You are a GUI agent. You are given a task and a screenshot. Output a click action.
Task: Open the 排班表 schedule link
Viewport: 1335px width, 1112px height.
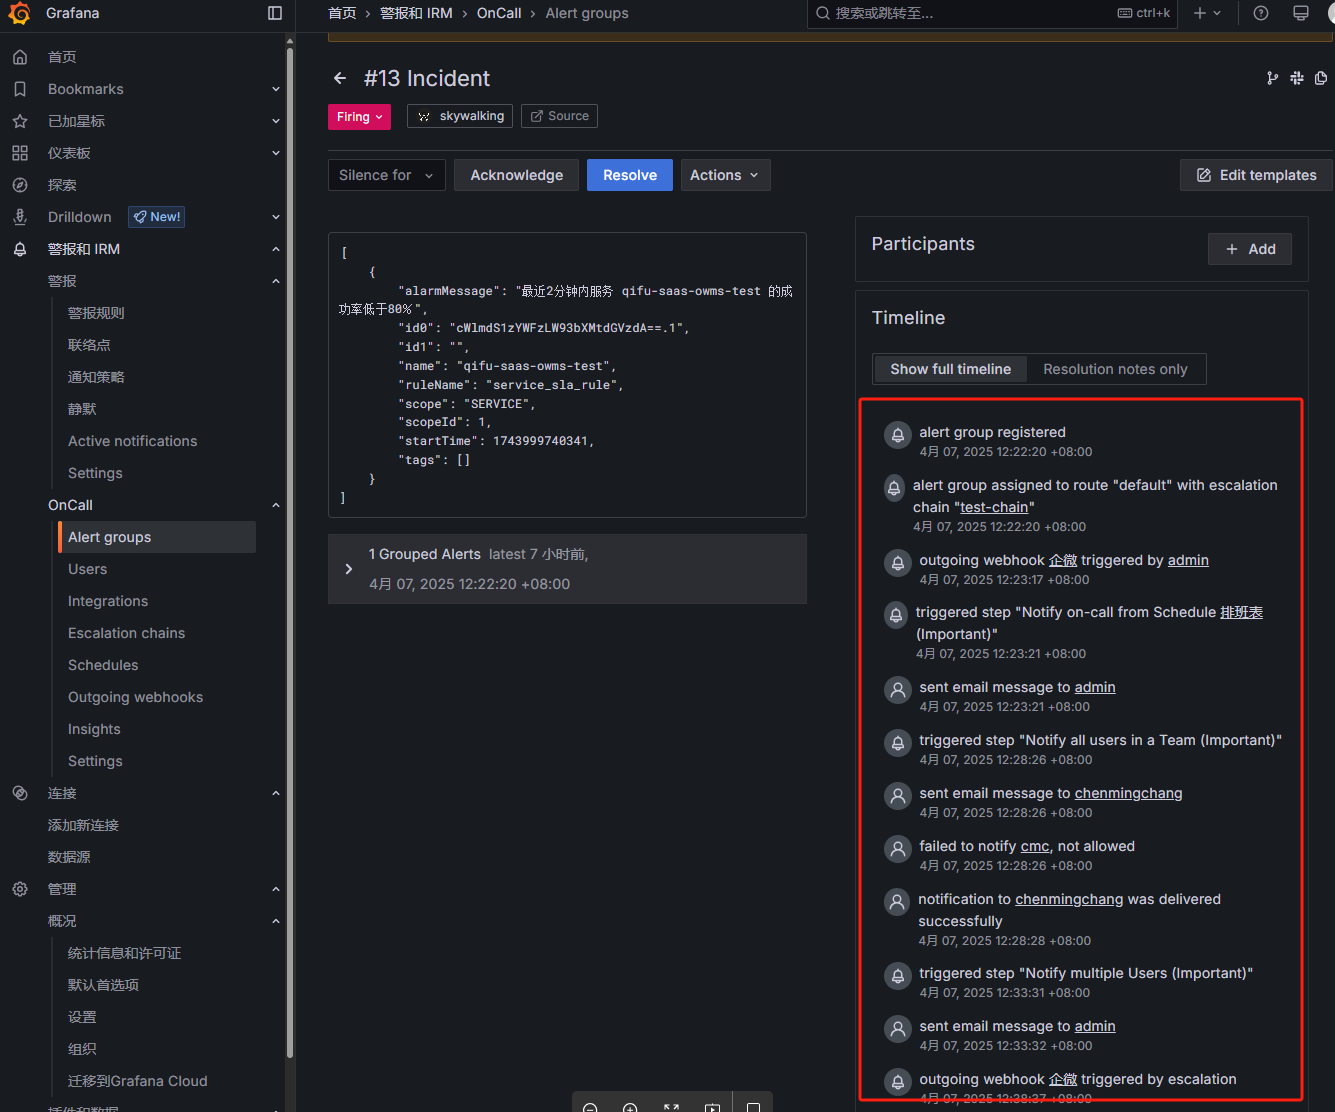pyautogui.click(x=1241, y=612)
